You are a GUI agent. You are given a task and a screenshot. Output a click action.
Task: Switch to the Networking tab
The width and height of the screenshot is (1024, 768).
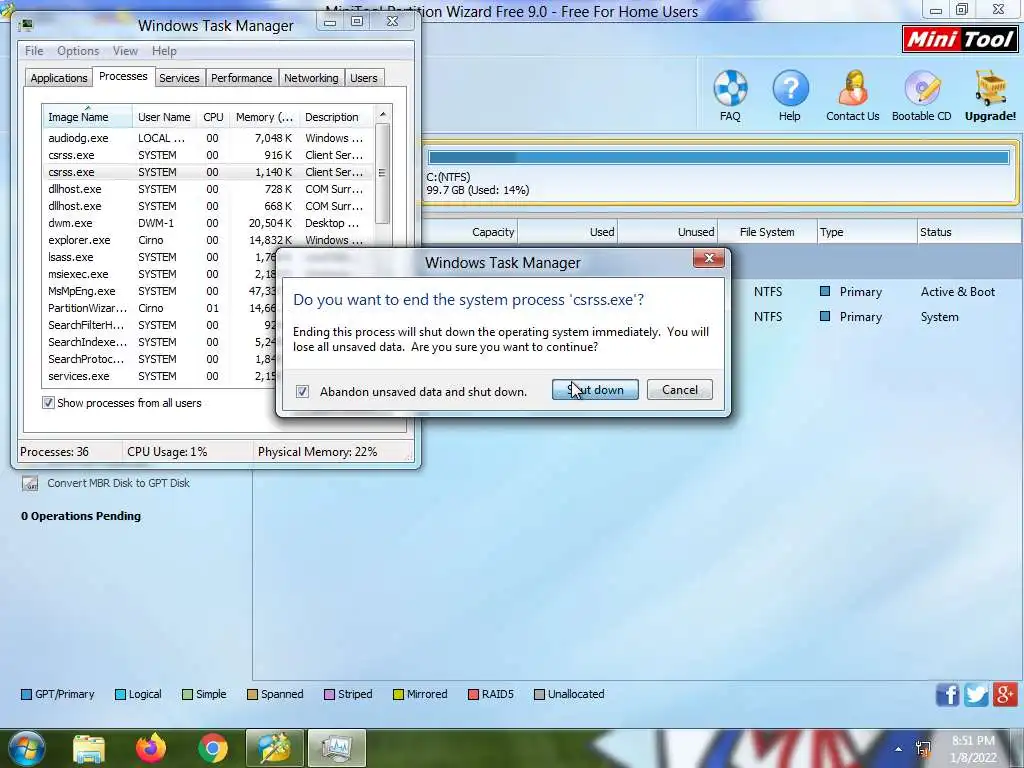[311, 78]
